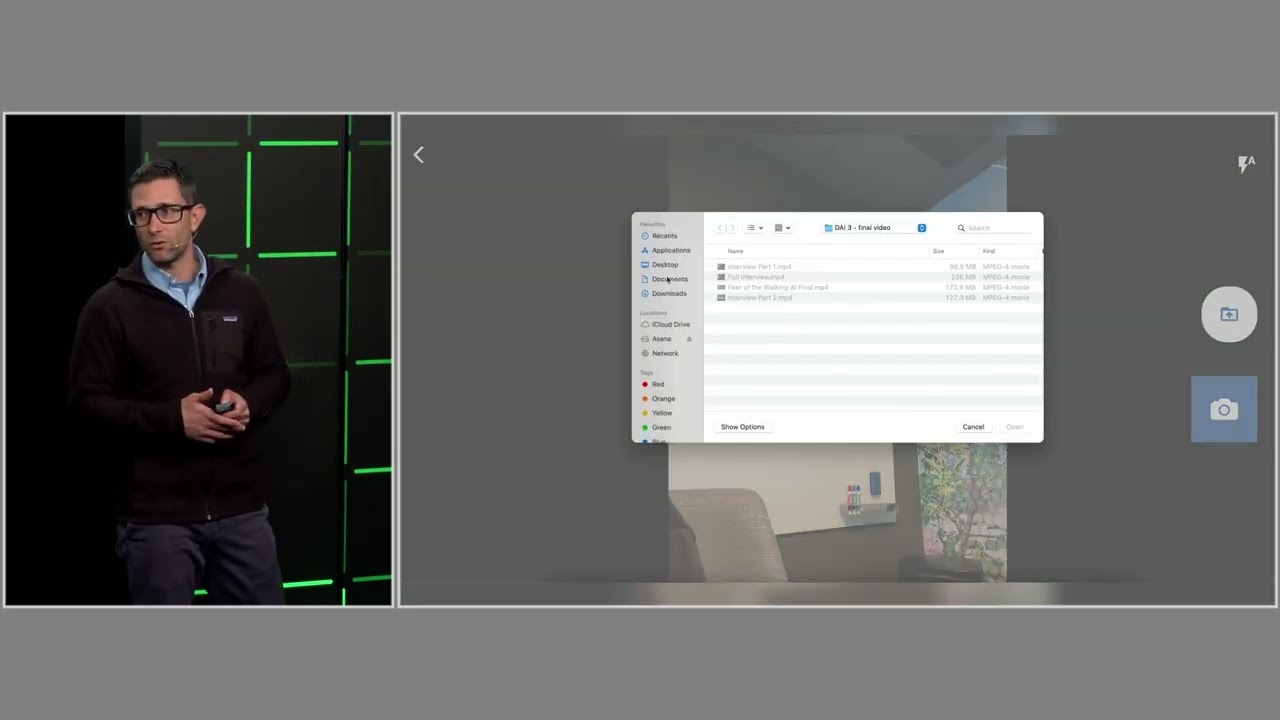This screenshot has width=1280, height=720.
Task: Open the list view options dropdown
Action: click(x=755, y=228)
